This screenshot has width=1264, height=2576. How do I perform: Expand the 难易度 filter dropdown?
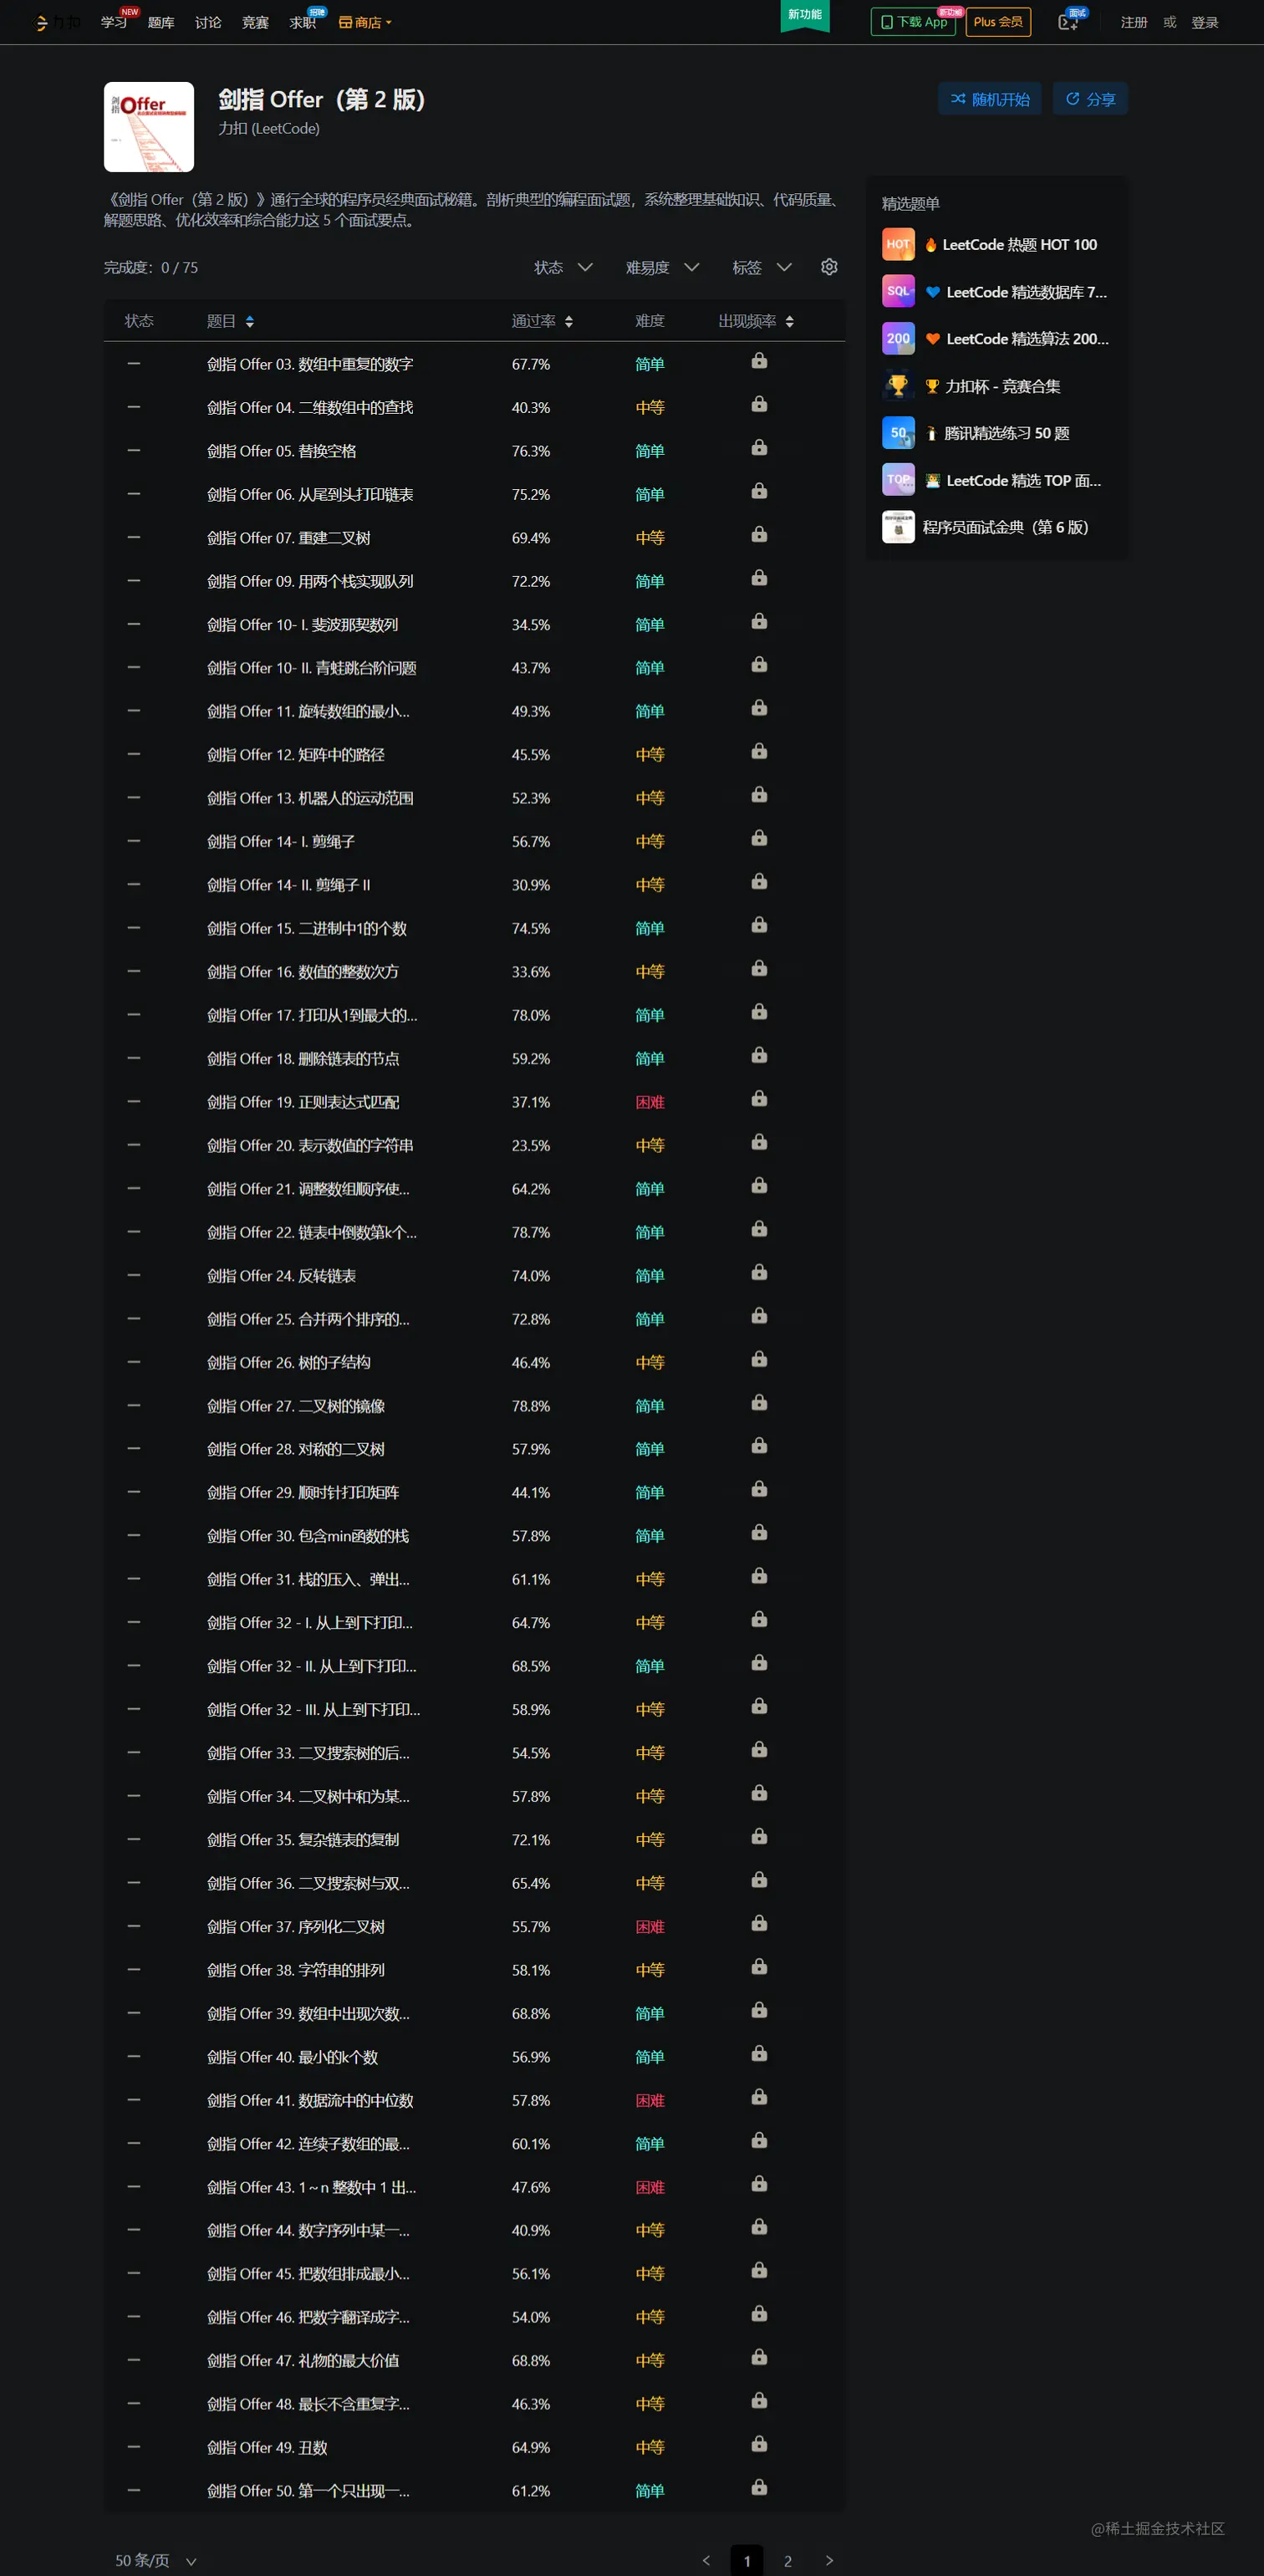662,267
